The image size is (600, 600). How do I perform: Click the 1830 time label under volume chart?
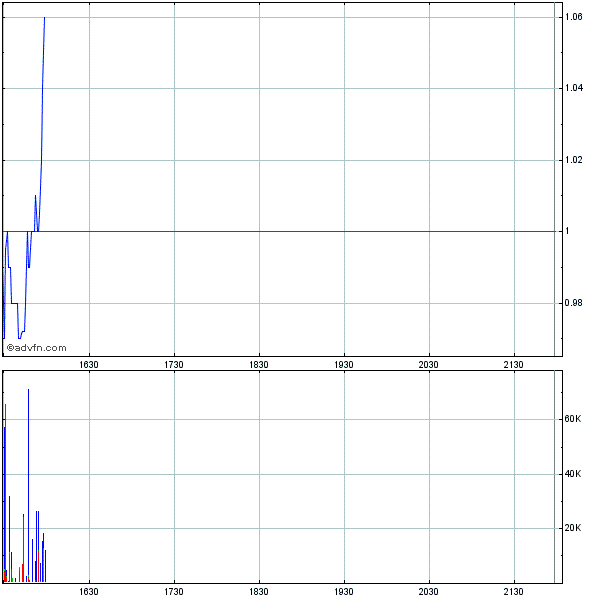point(259,592)
